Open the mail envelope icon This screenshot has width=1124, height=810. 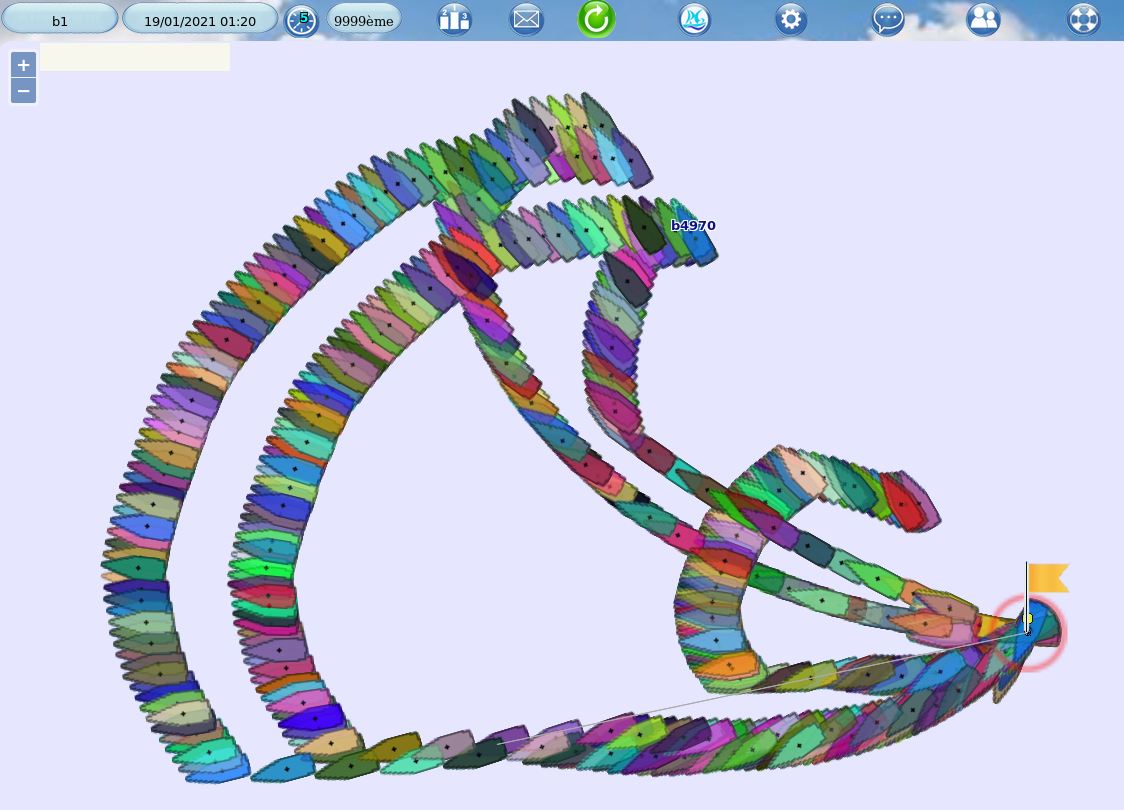[x=527, y=19]
